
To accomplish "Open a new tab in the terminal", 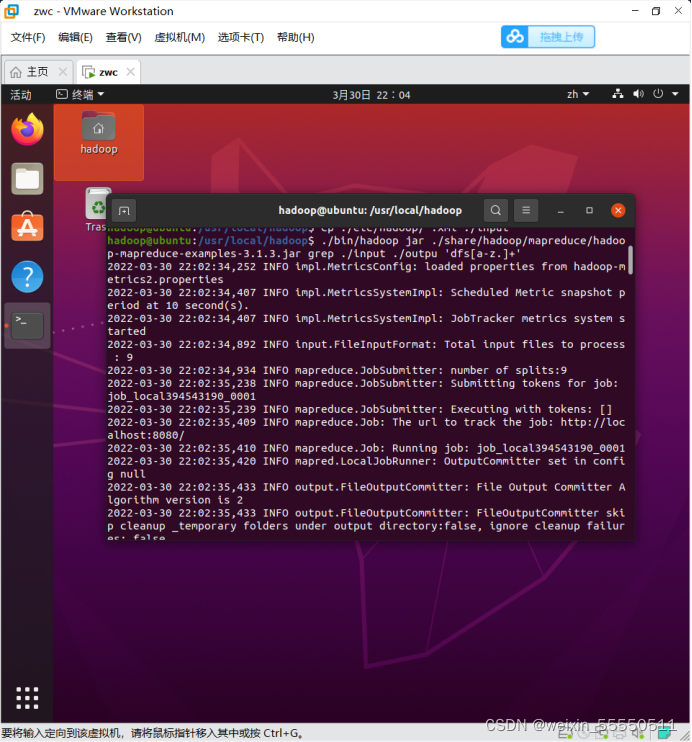I will 124,211.
